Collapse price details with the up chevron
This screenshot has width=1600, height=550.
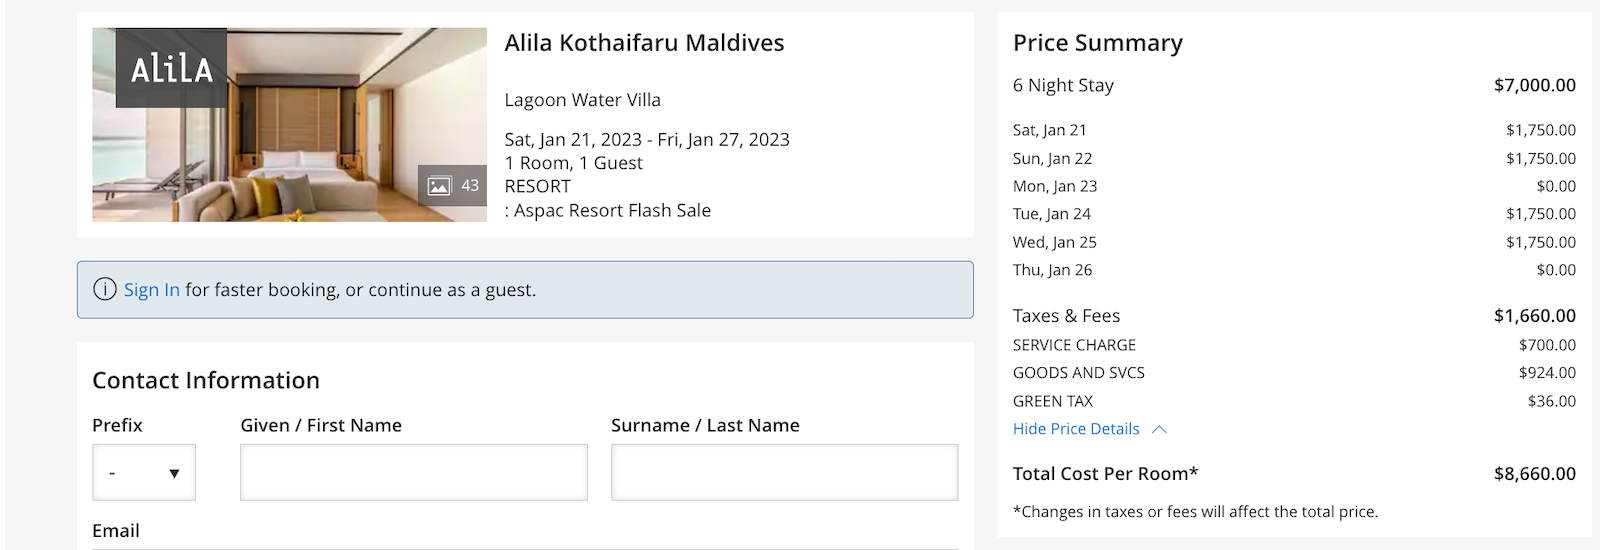(1160, 429)
